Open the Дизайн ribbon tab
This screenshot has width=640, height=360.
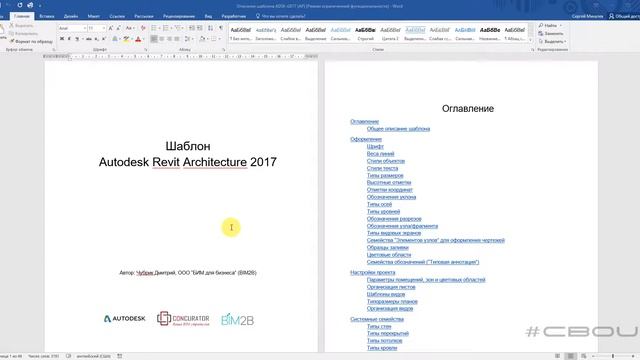(x=71, y=16)
